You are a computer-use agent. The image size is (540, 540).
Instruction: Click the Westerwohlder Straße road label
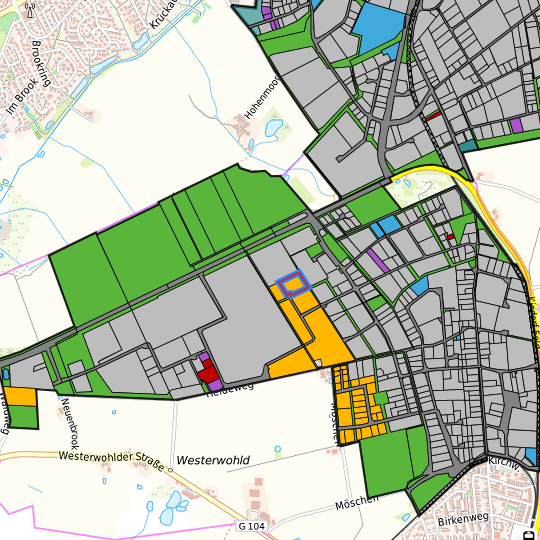pos(112,460)
